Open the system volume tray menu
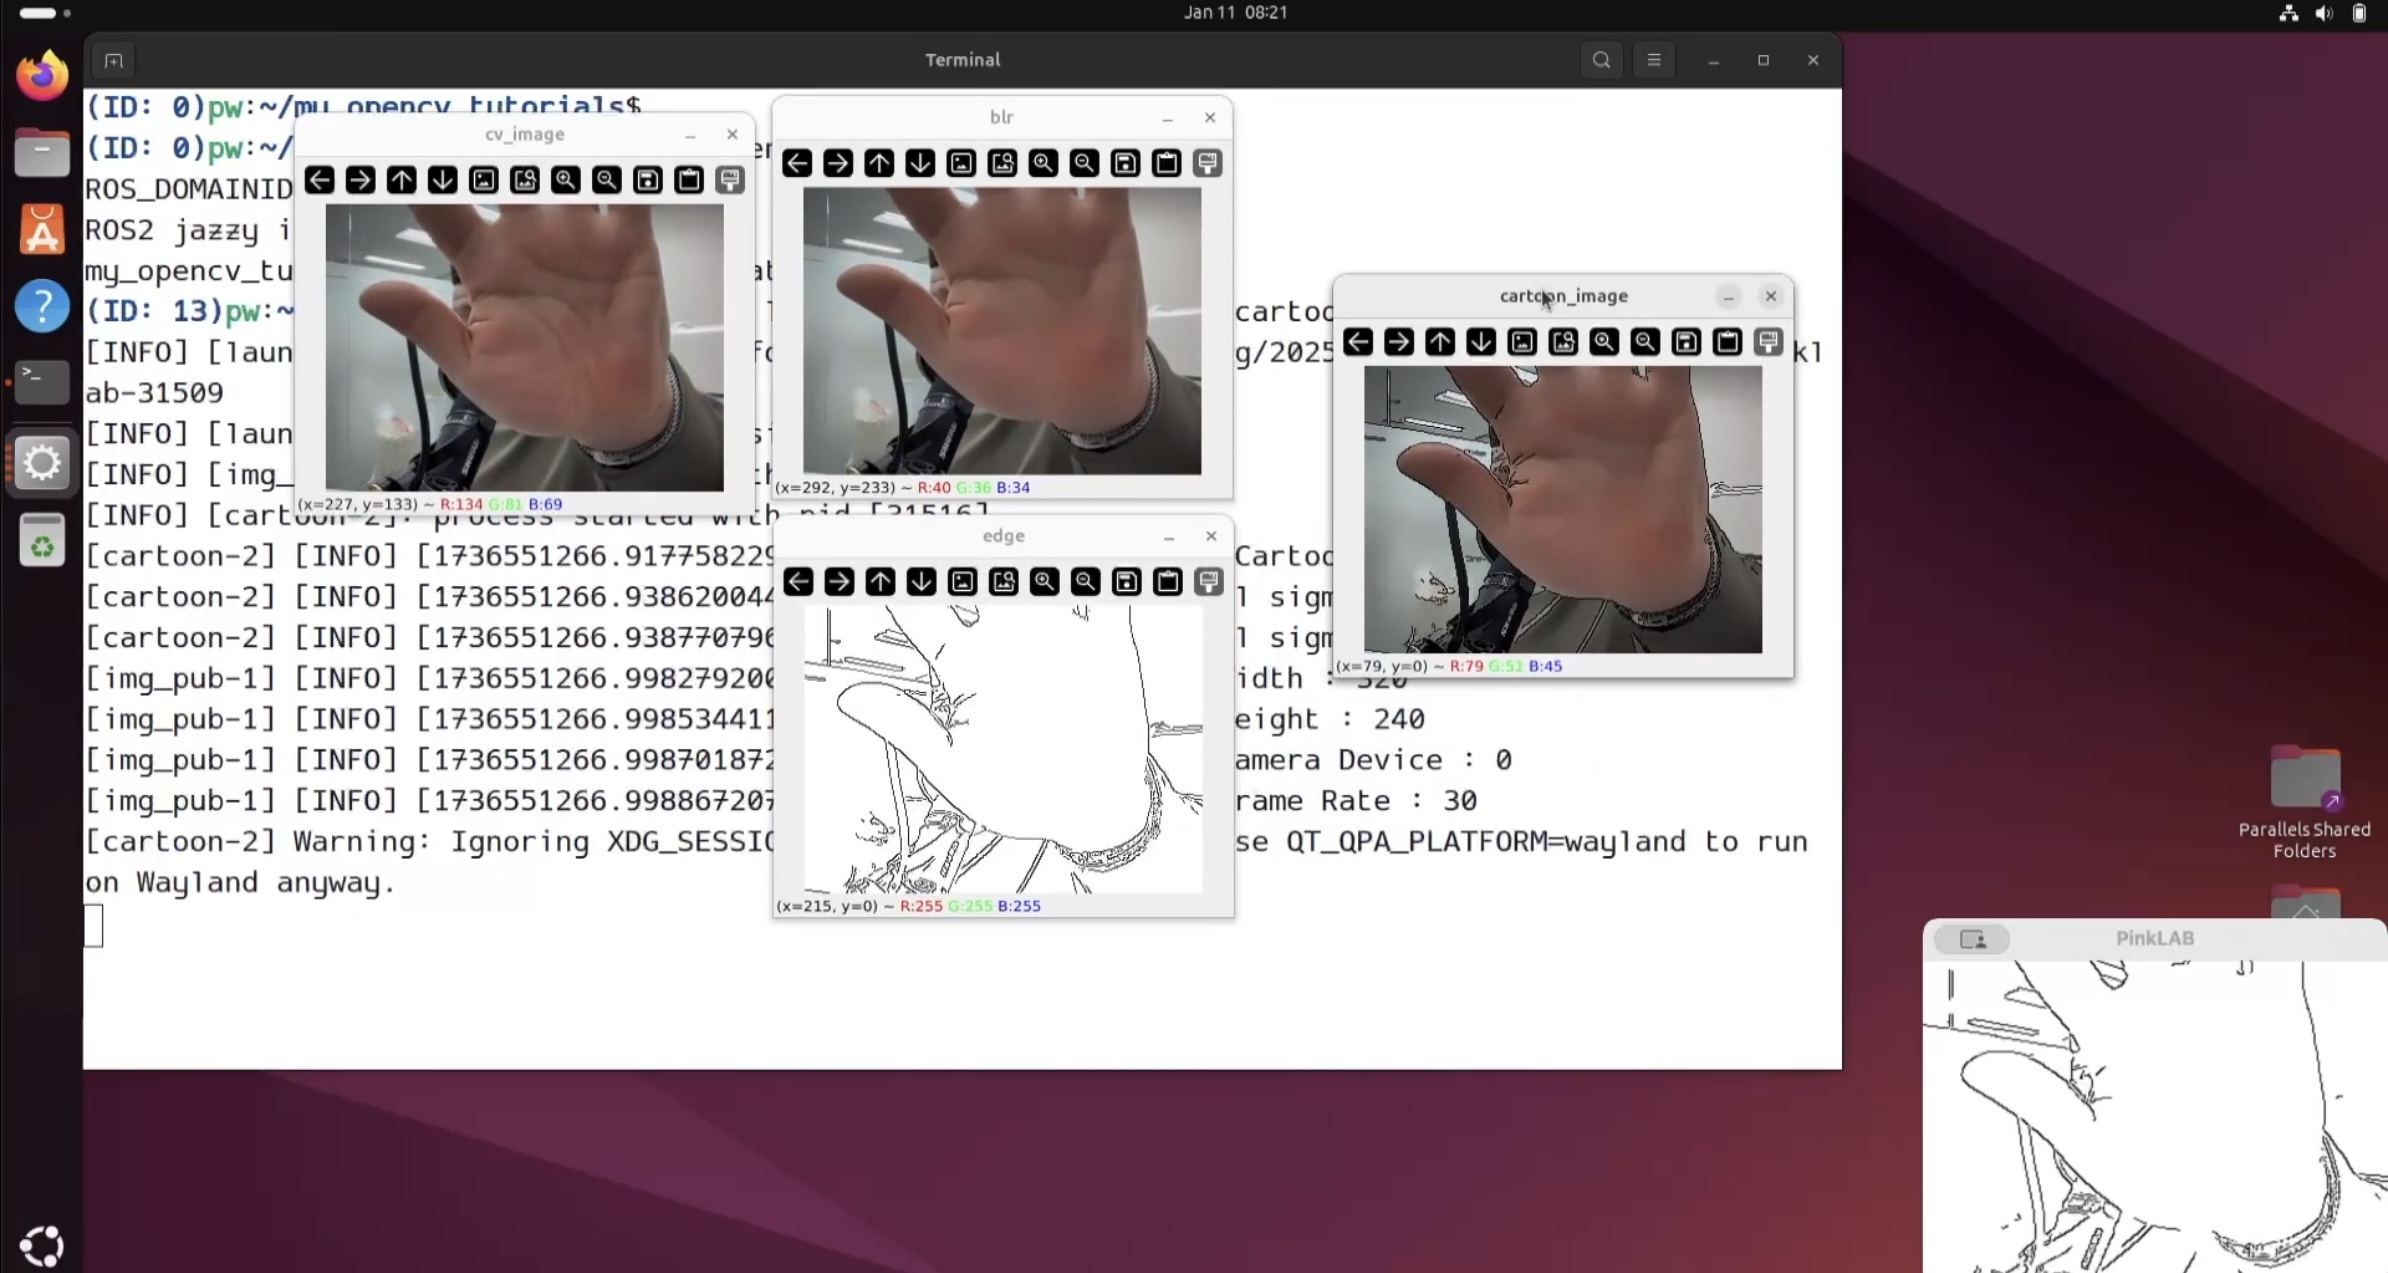The height and width of the screenshot is (1273, 2388). click(2324, 13)
